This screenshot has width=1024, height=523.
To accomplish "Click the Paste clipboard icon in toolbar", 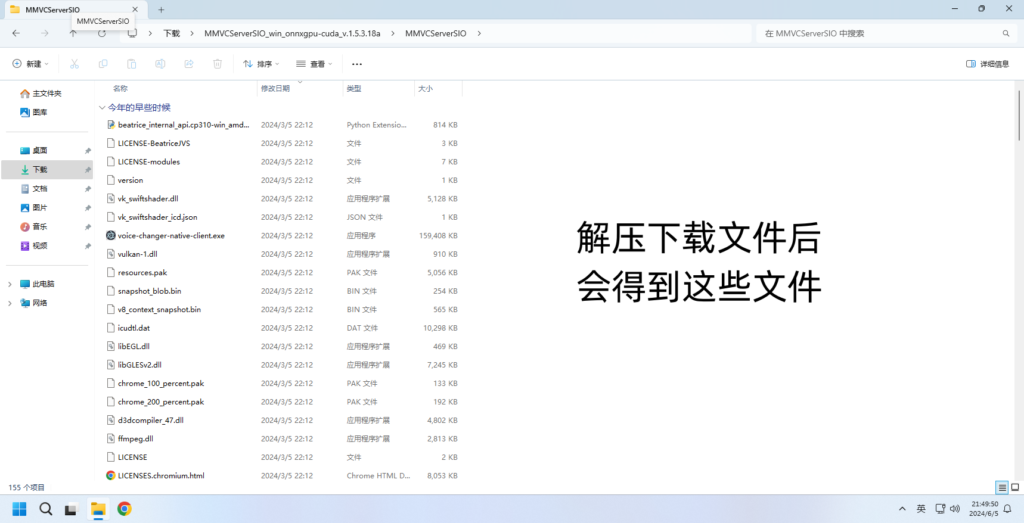I will [x=131, y=64].
